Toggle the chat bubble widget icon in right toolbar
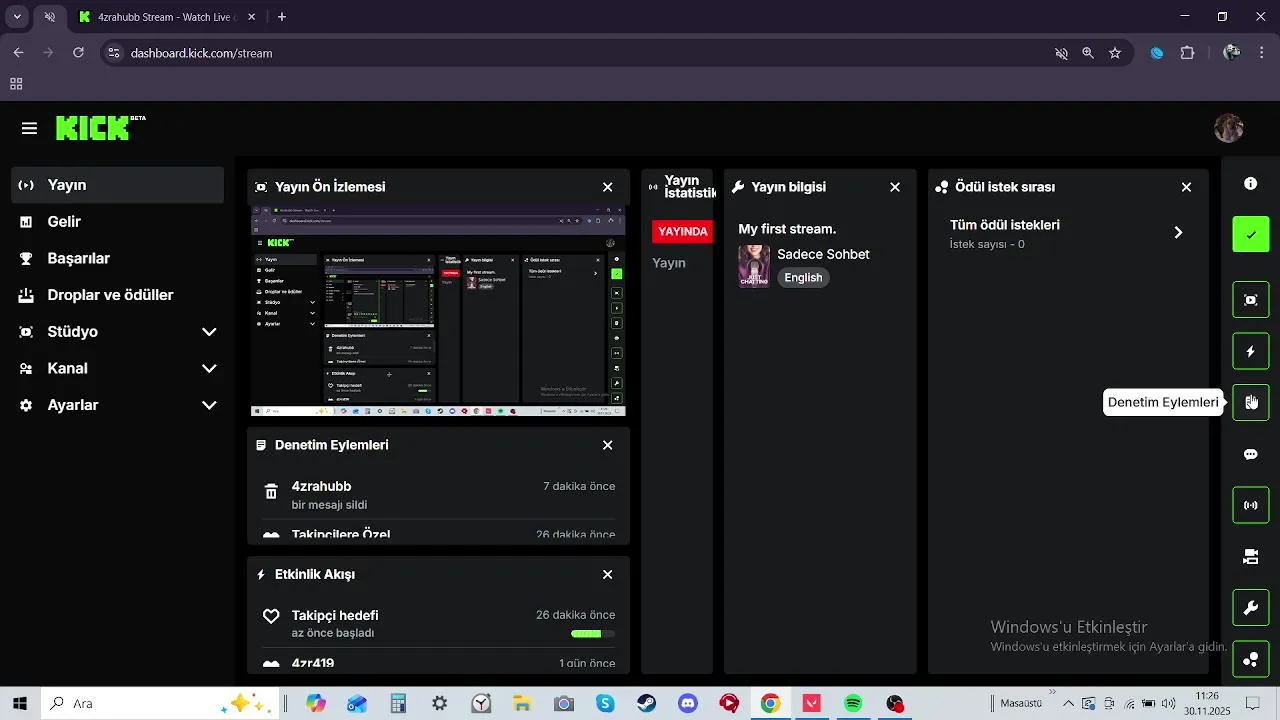Viewport: 1280px width, 720px height. click(x=1250, y=454)
